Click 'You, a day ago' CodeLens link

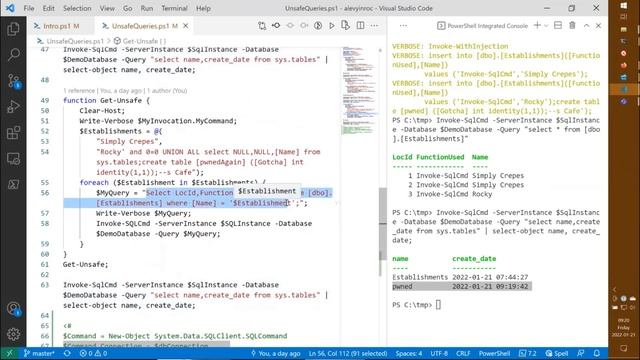point(121,91)
